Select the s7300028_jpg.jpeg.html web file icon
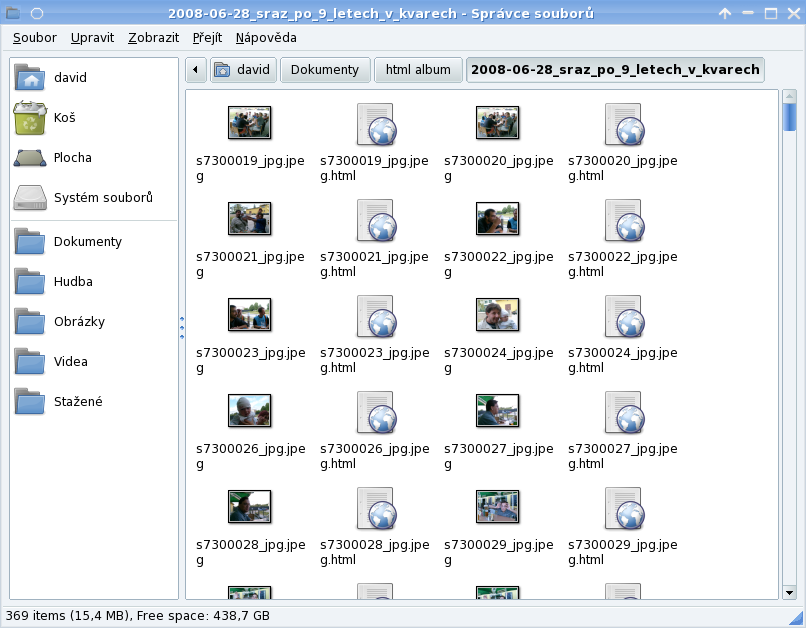Image resolution: width=806 pixels, height=628 pixels. [x=376, y=509]
